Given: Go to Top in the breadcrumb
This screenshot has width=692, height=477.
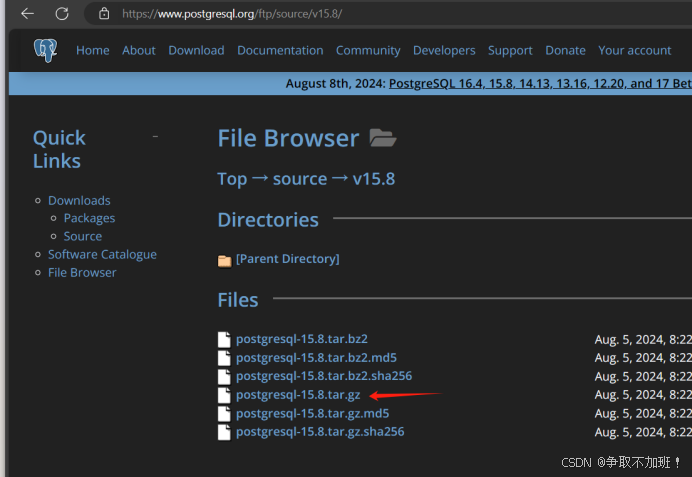Looking at the screenshot, I should point(232,179).
